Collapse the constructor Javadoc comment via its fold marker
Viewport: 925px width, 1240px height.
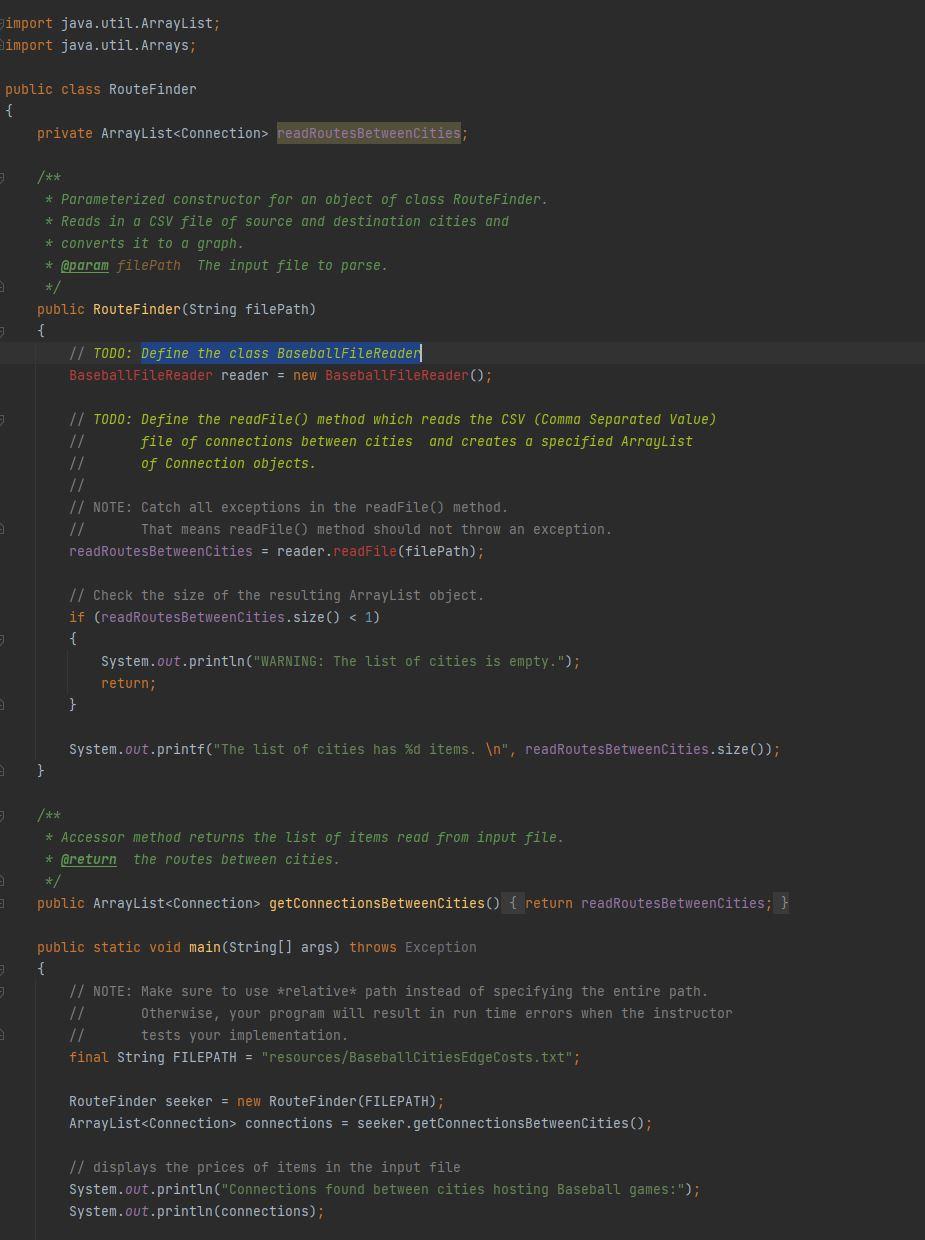point(2,177)
